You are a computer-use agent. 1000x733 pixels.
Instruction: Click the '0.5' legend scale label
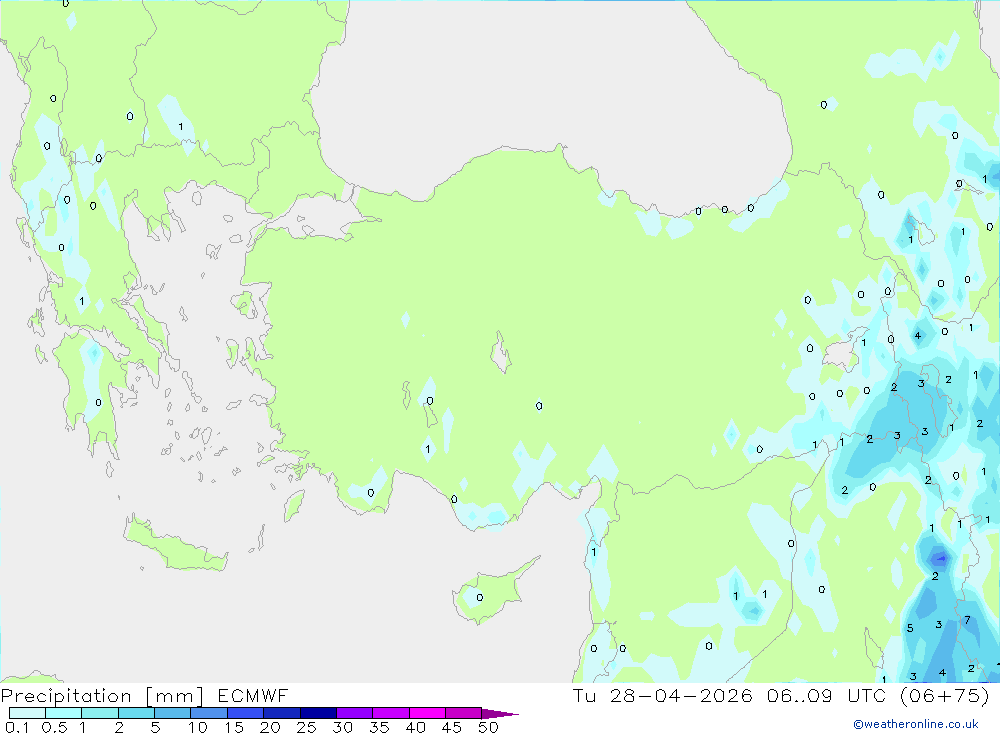pyautogui.click(x=54, y=727)
